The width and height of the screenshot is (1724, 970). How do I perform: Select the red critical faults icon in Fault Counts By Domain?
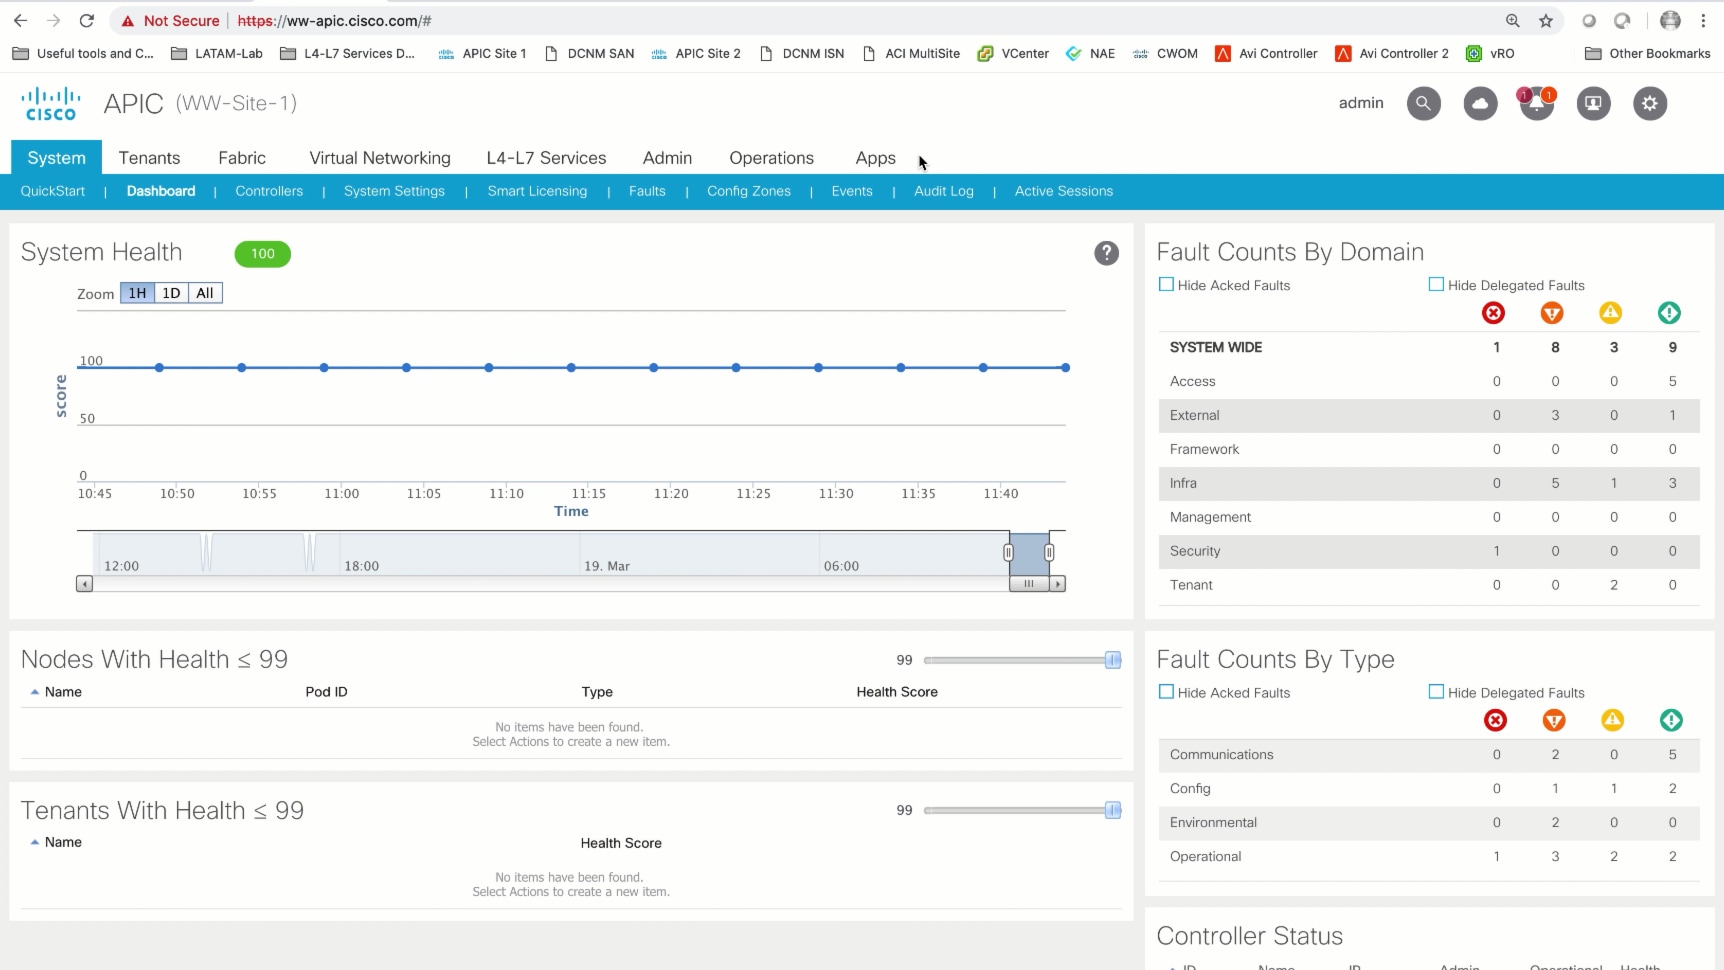tap(1493, 313)
